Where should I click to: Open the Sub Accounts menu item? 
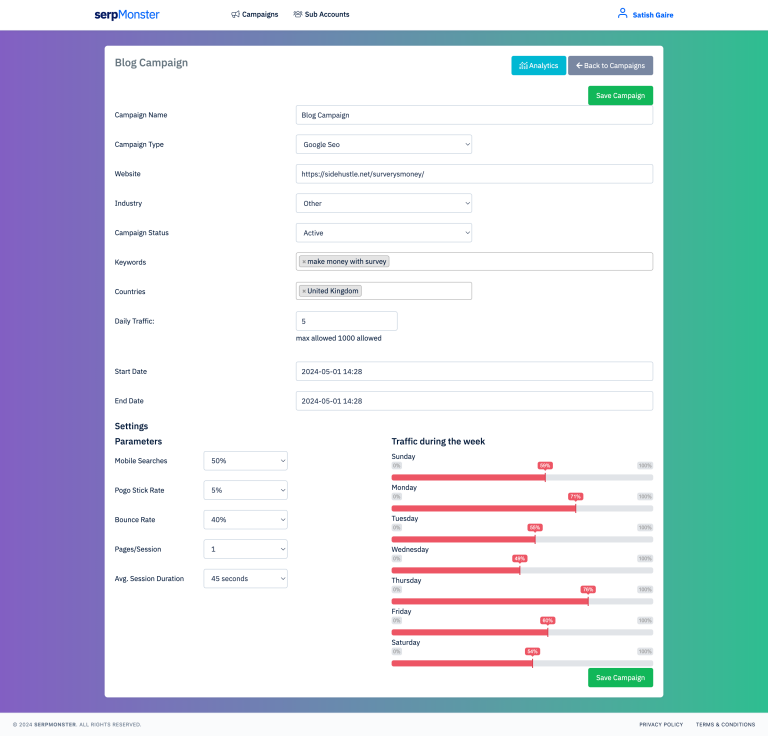pyautogui.click(x=321, y=15)
